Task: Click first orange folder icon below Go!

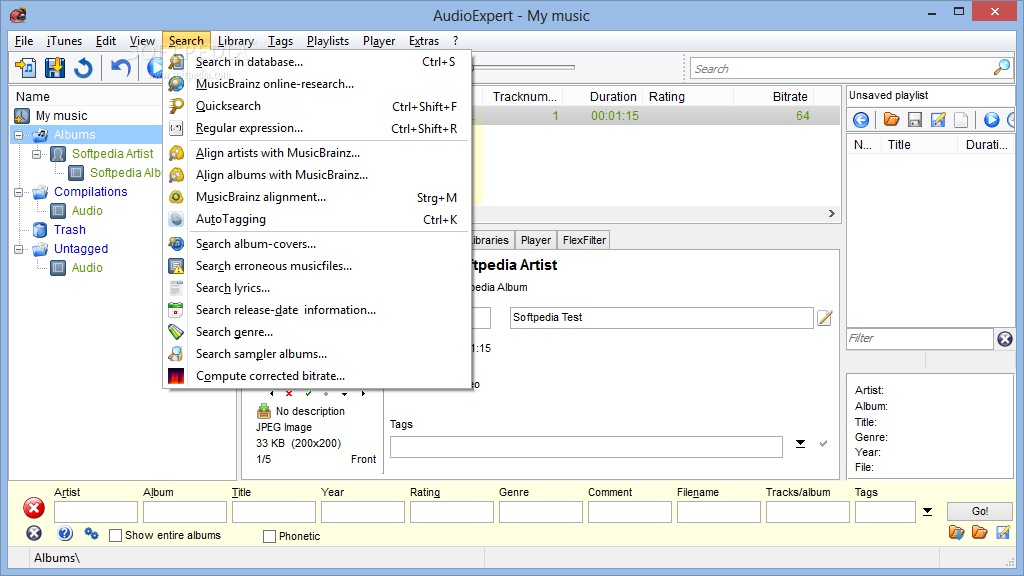Action: pos(956,532)
